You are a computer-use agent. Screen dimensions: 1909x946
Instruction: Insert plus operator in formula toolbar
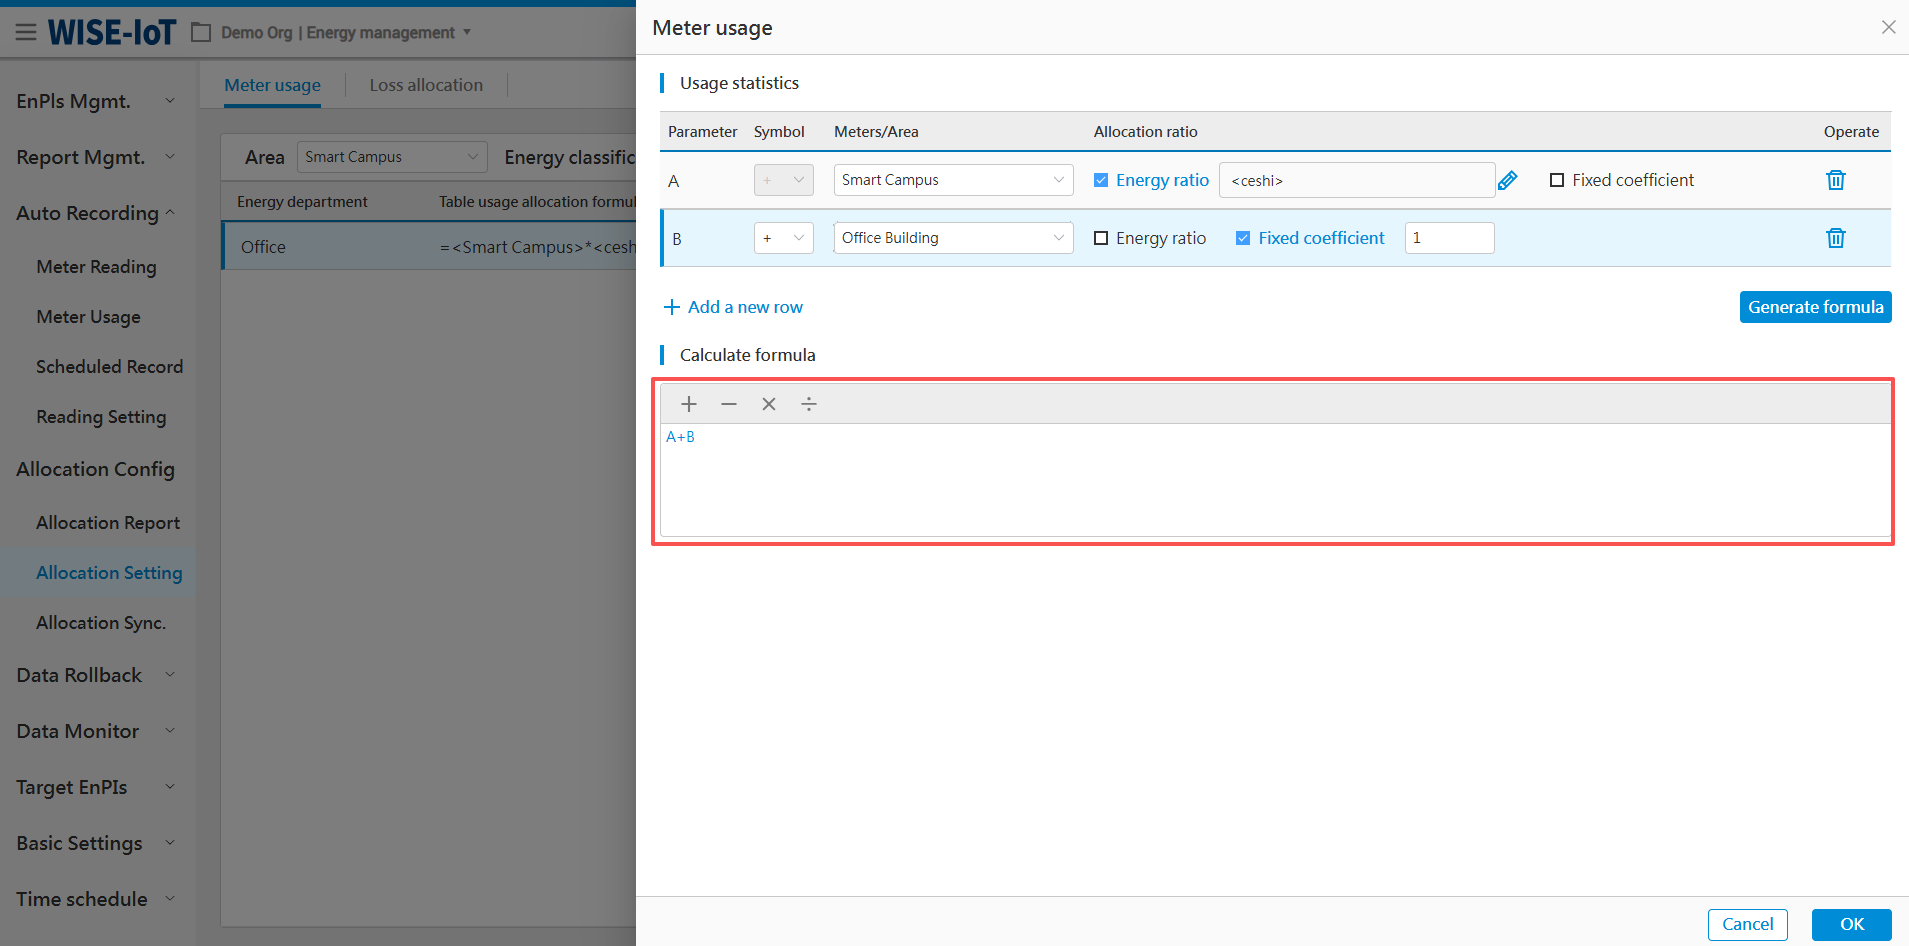[689, 404]
